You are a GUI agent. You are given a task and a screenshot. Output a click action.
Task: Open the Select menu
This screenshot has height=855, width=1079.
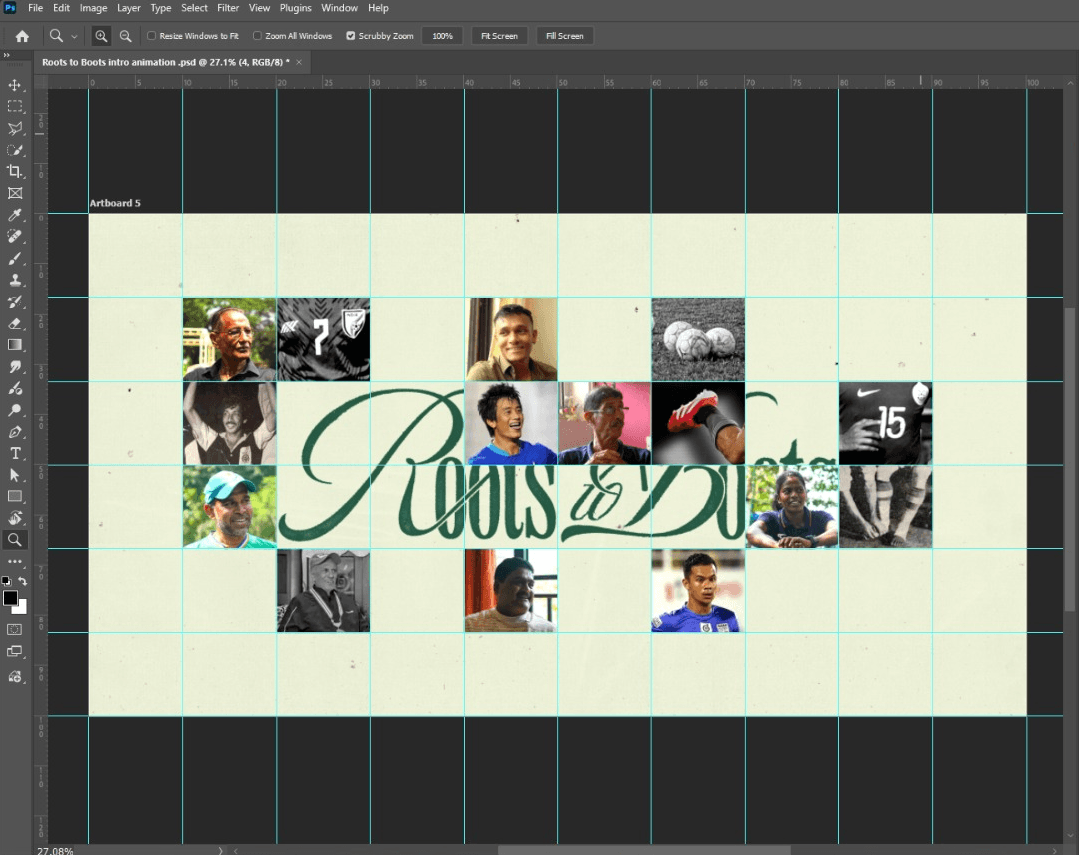194,8
